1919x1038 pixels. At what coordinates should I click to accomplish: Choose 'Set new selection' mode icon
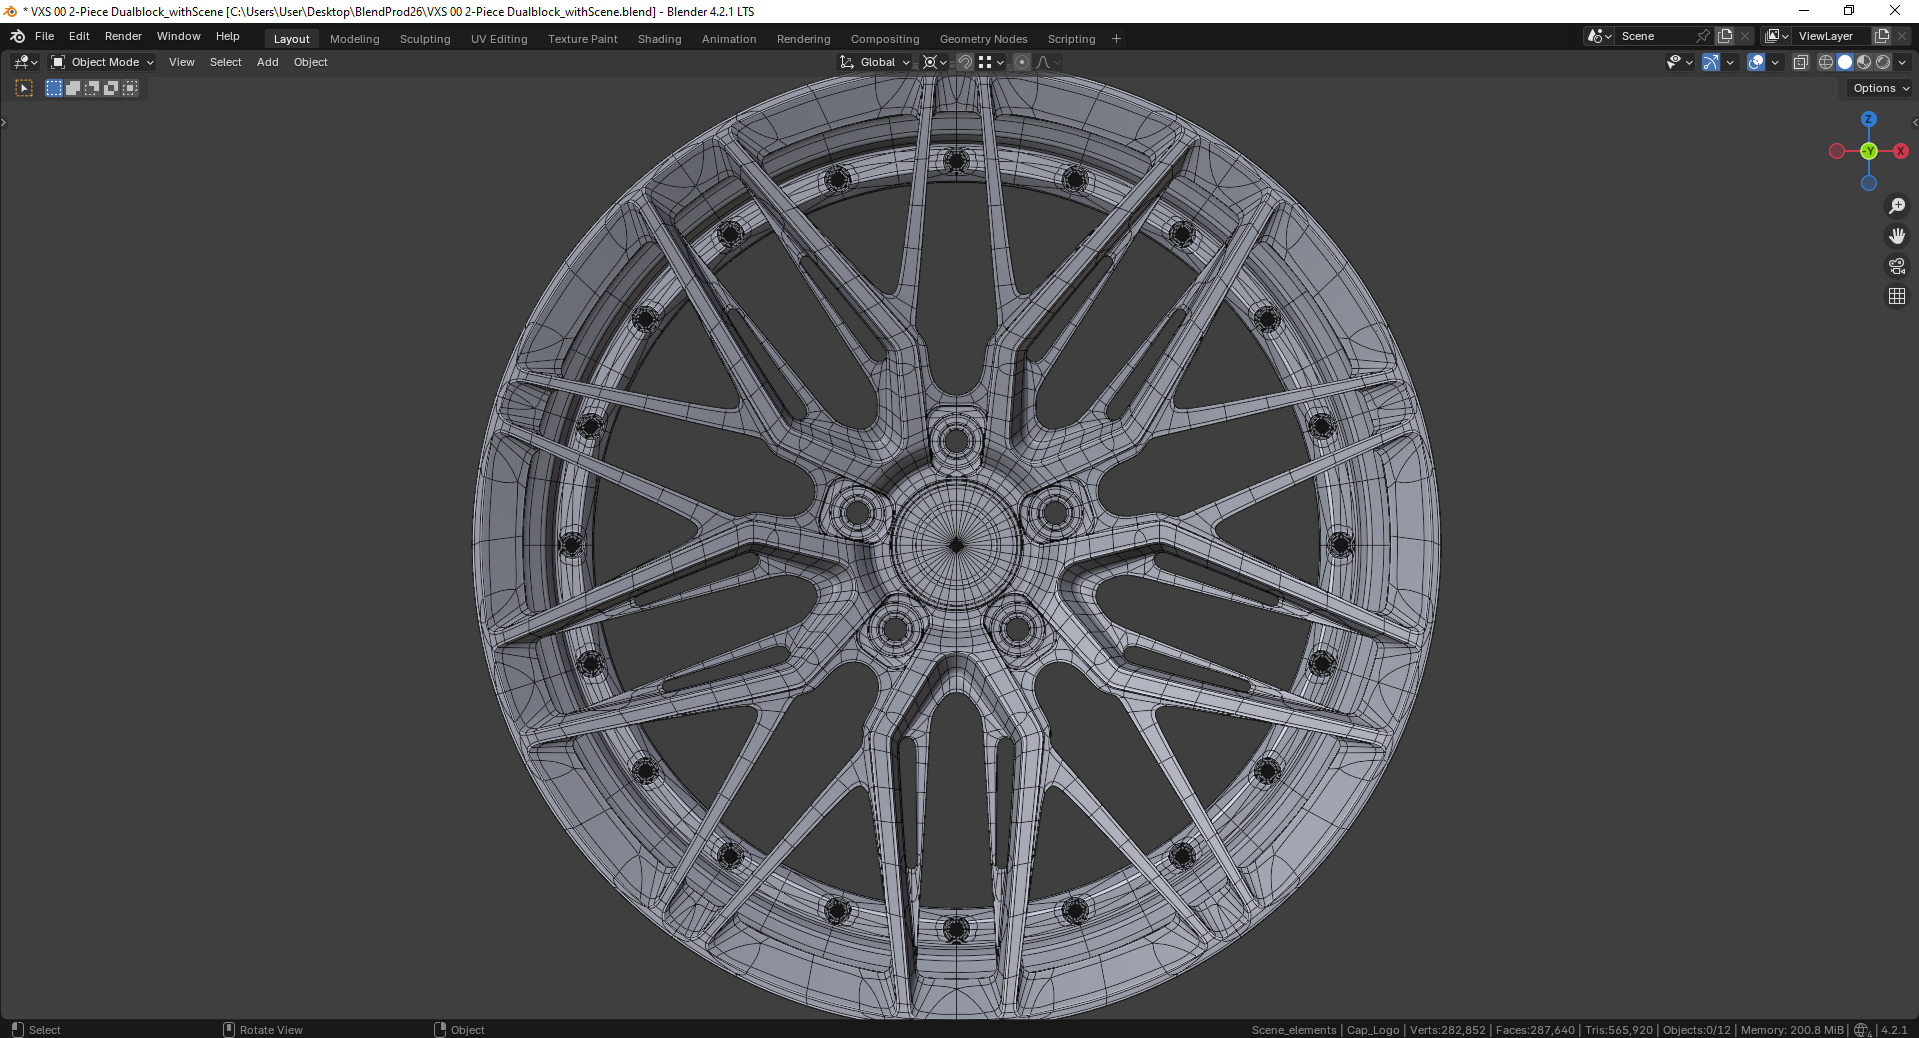[54, 88]
